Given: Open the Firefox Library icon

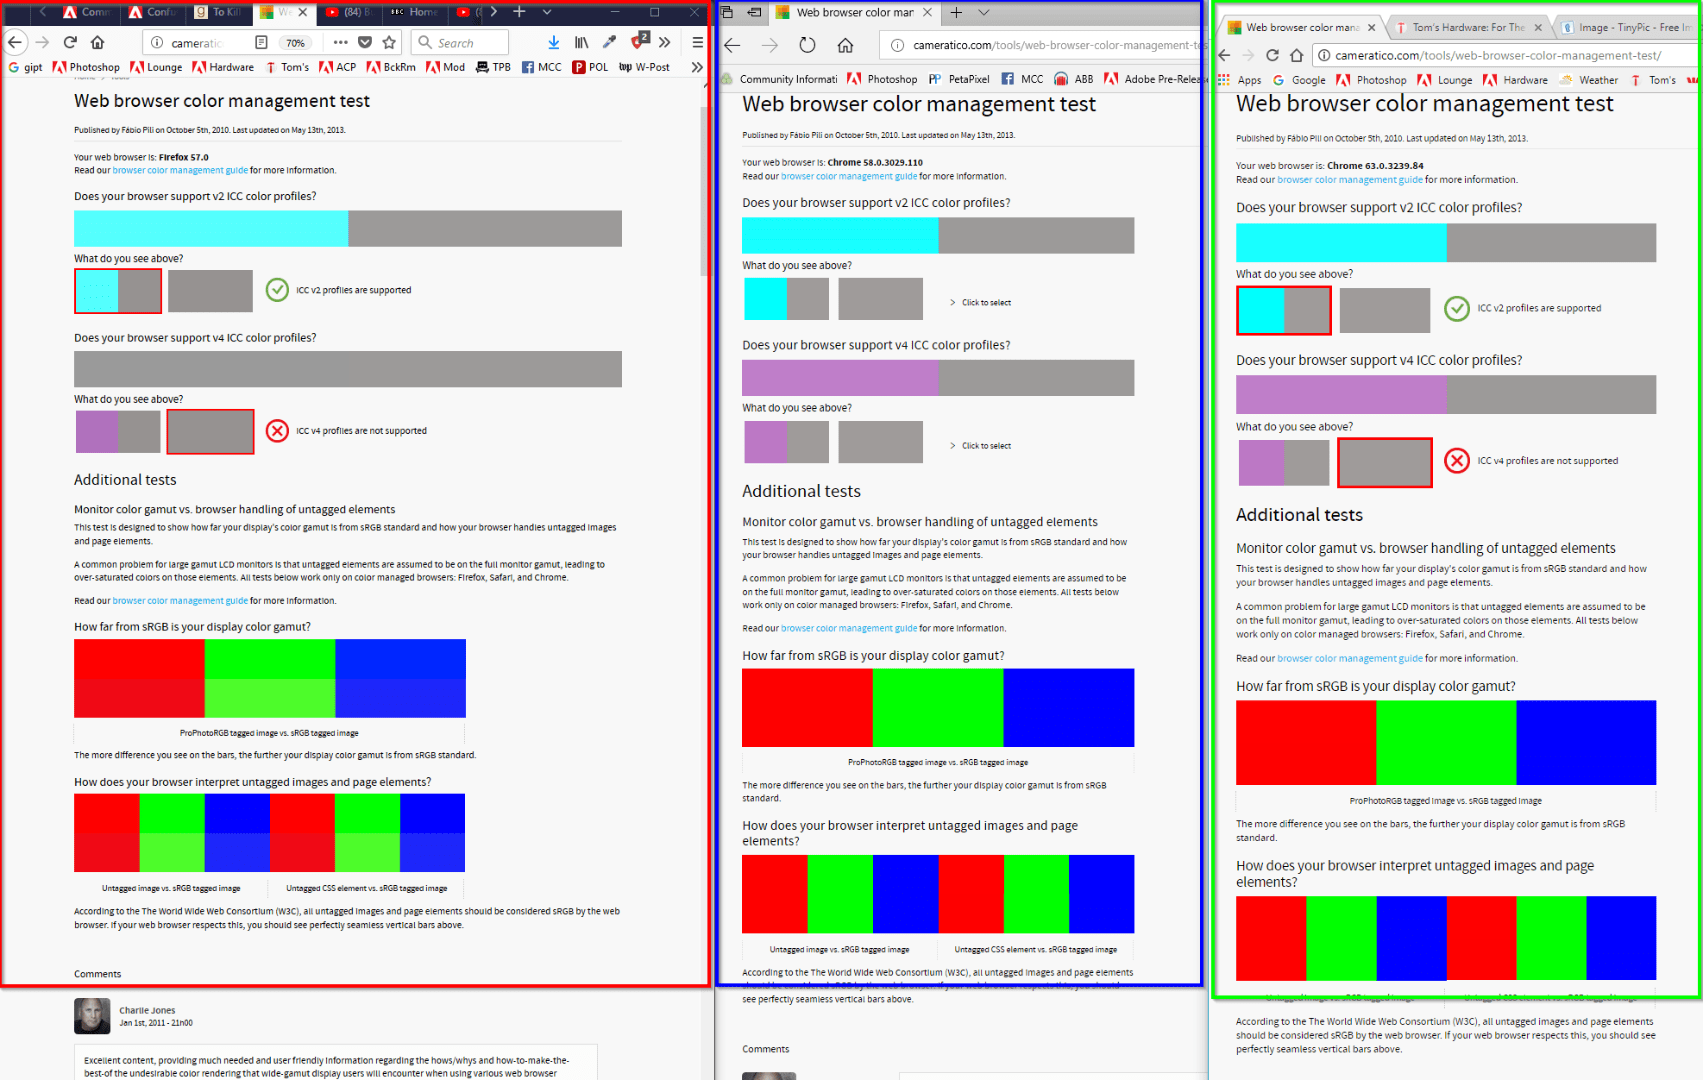Looking at the screenshot, I should (x=581, y=42).
